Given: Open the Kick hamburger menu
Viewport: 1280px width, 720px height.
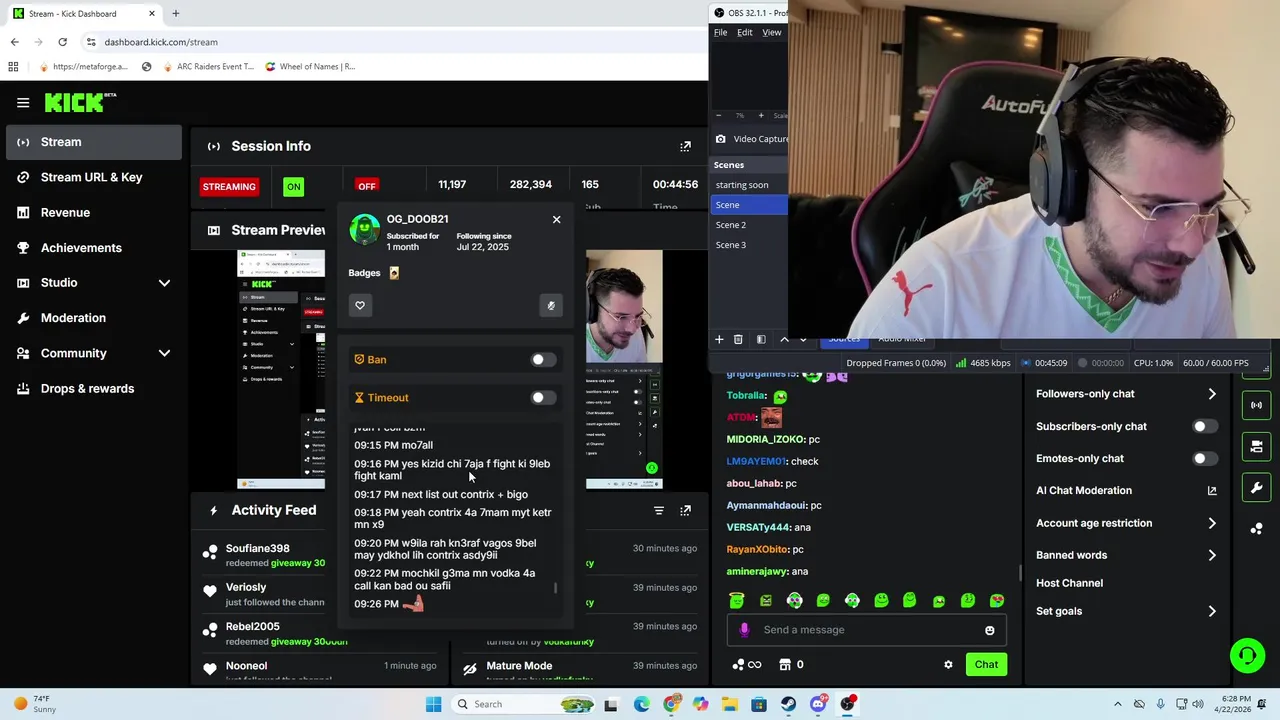Looking at the screenshot, I should pos(23,102).
